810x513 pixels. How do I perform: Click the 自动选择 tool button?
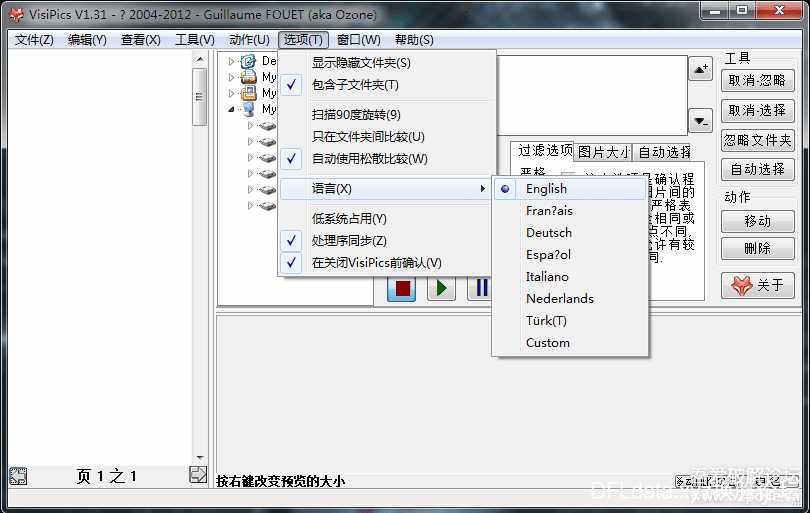[757, 169]
